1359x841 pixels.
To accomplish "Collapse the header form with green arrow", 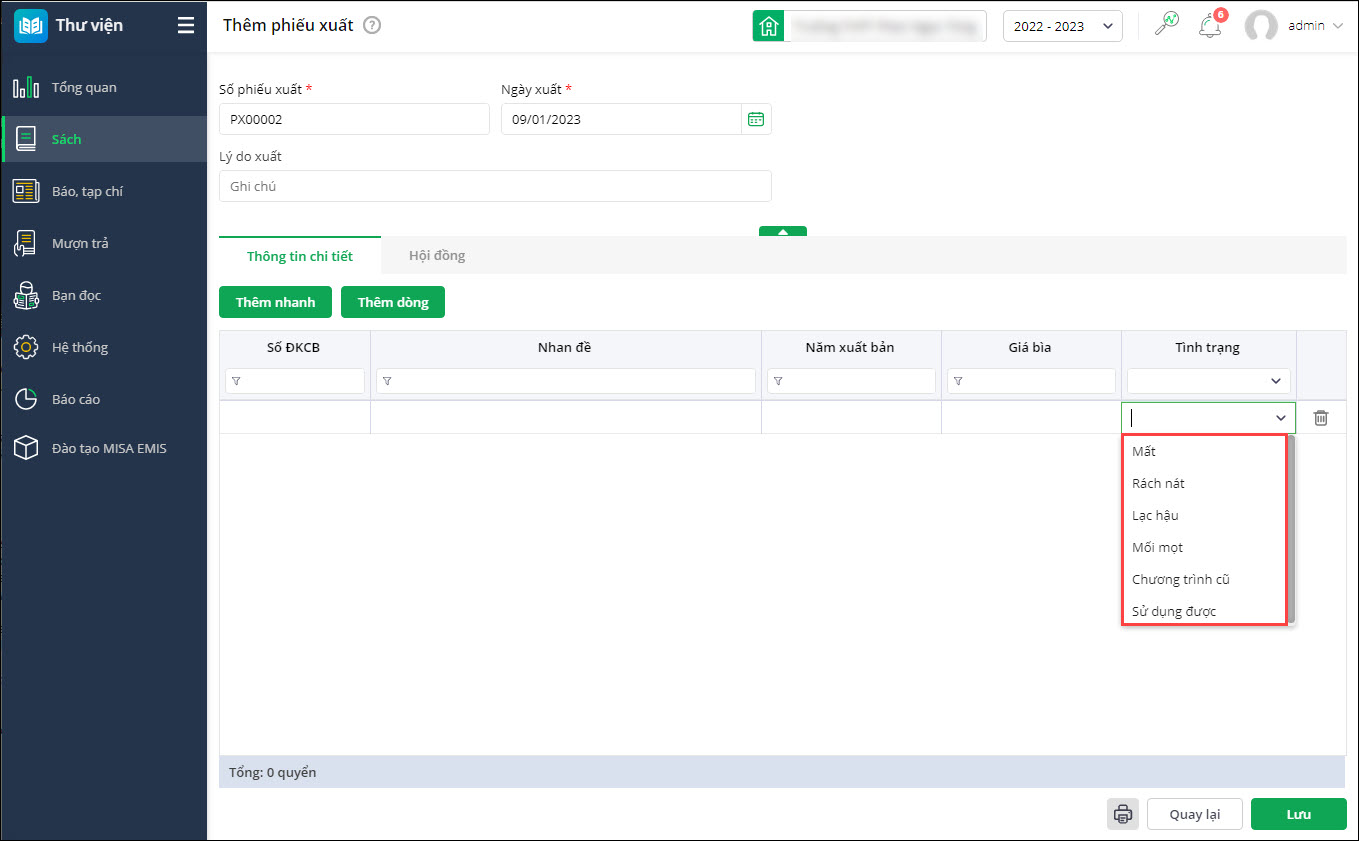I will 783,231.
